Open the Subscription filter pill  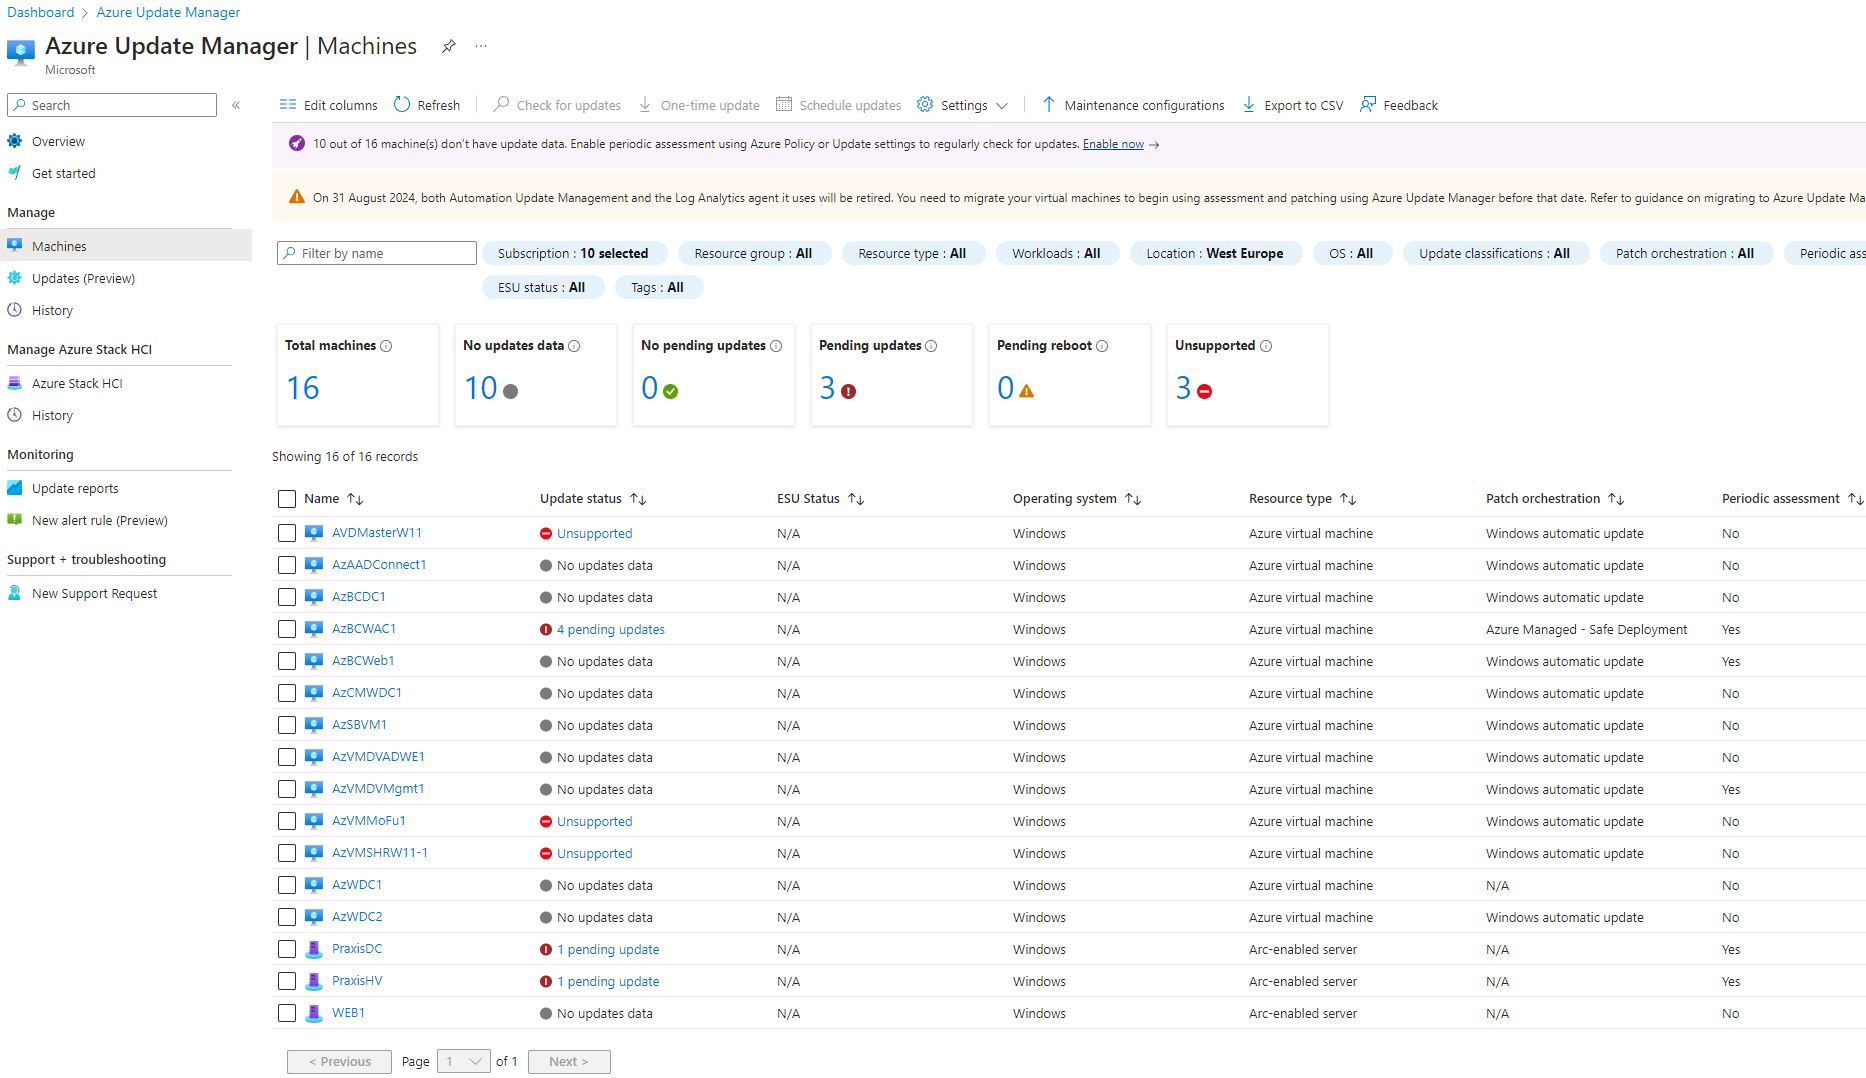[573, 254]
